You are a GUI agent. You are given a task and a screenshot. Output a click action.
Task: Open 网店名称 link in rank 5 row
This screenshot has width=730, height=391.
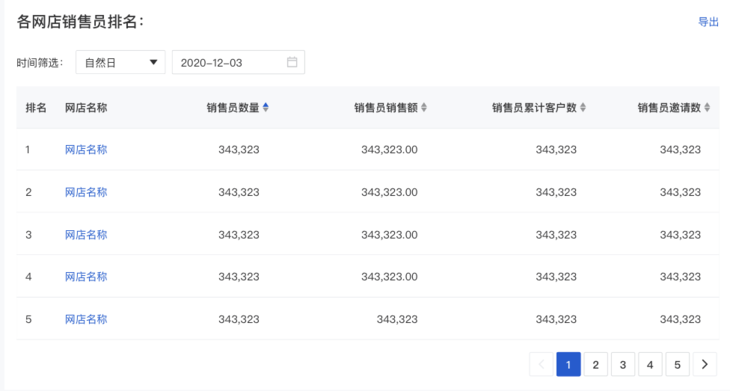tap(86, 319)
